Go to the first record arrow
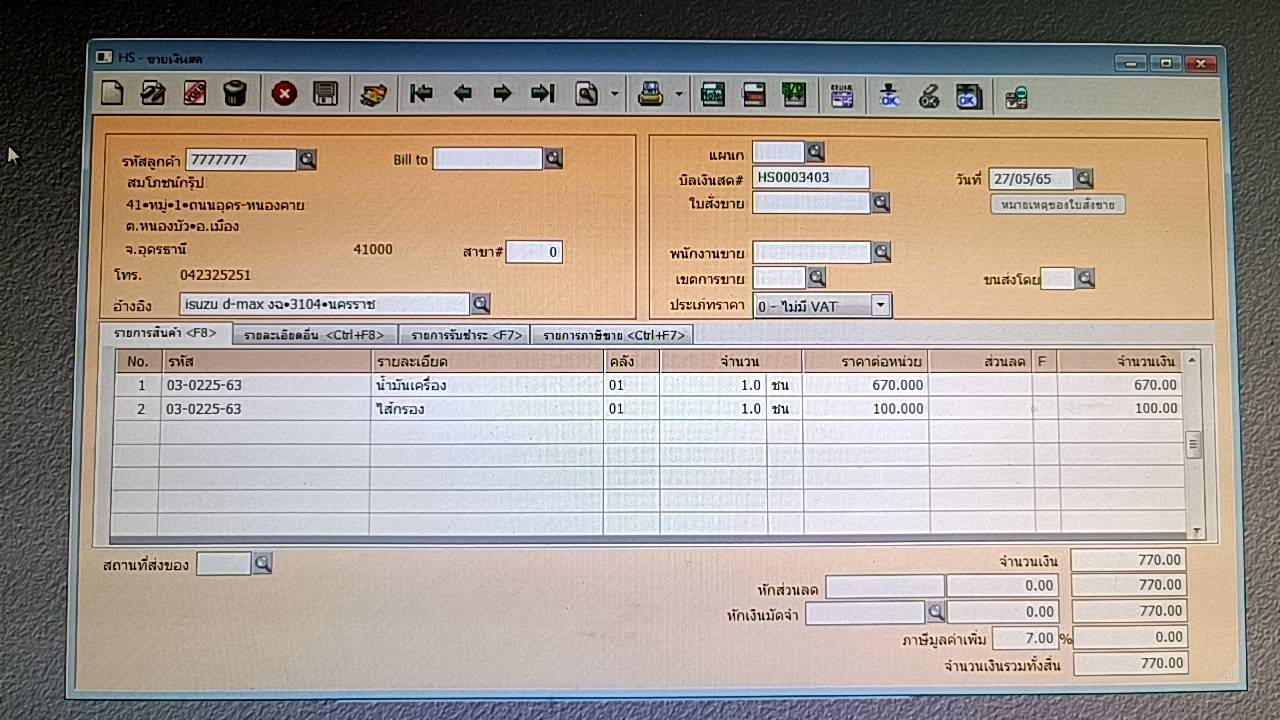 pos(422,94)
